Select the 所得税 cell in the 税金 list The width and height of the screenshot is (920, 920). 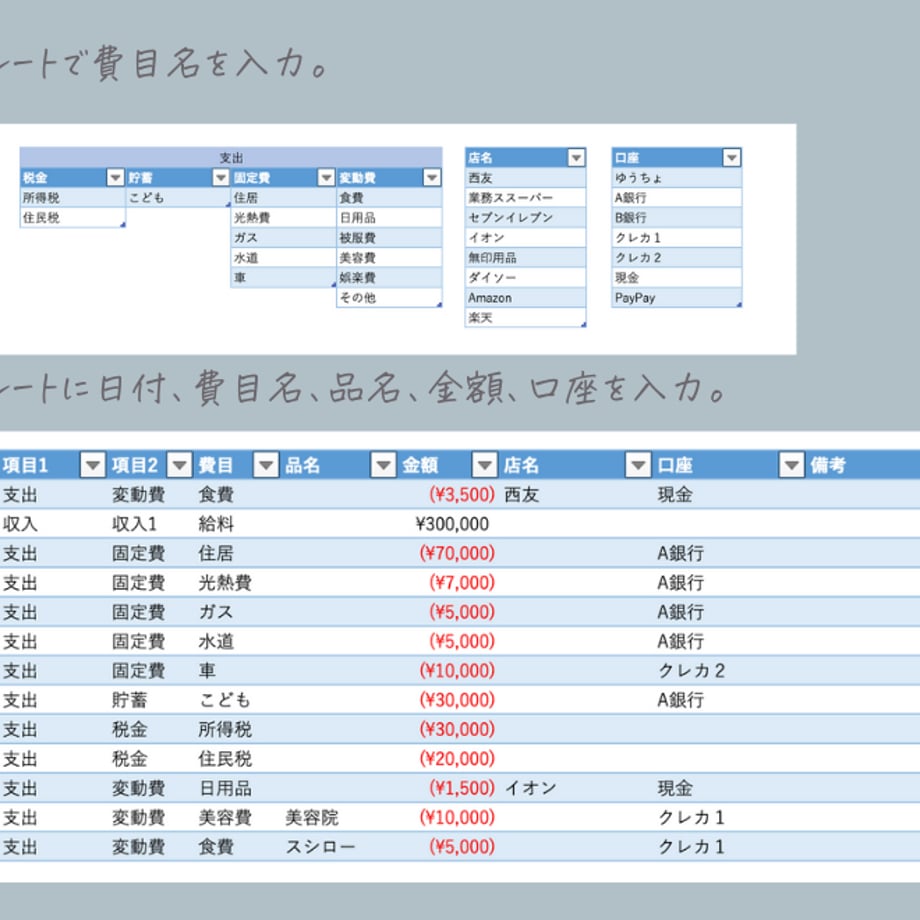click(x=73, y=198)
